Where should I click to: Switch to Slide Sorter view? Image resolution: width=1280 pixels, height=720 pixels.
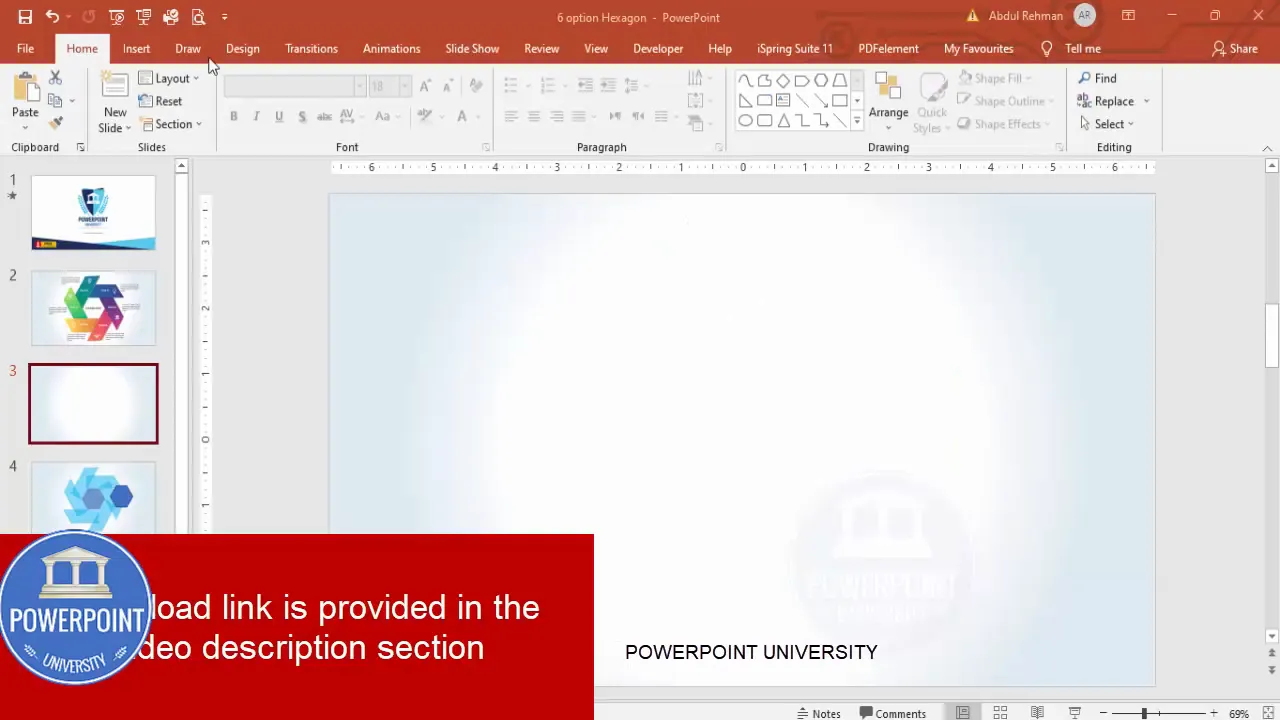[x=1000, y=713]
